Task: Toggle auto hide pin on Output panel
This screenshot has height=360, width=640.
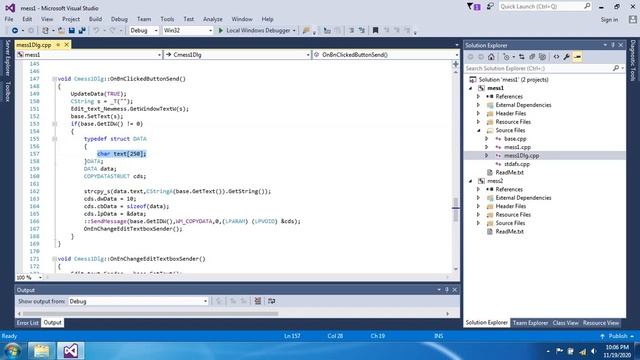Action: pyautogui.click(x=447, y=290)
